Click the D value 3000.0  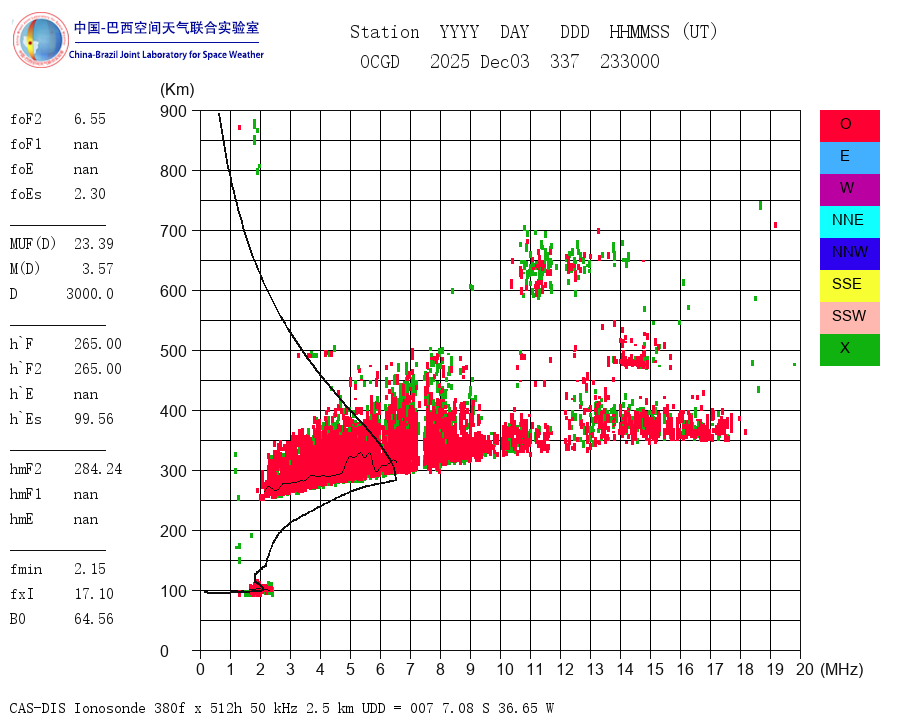[90, 294]
